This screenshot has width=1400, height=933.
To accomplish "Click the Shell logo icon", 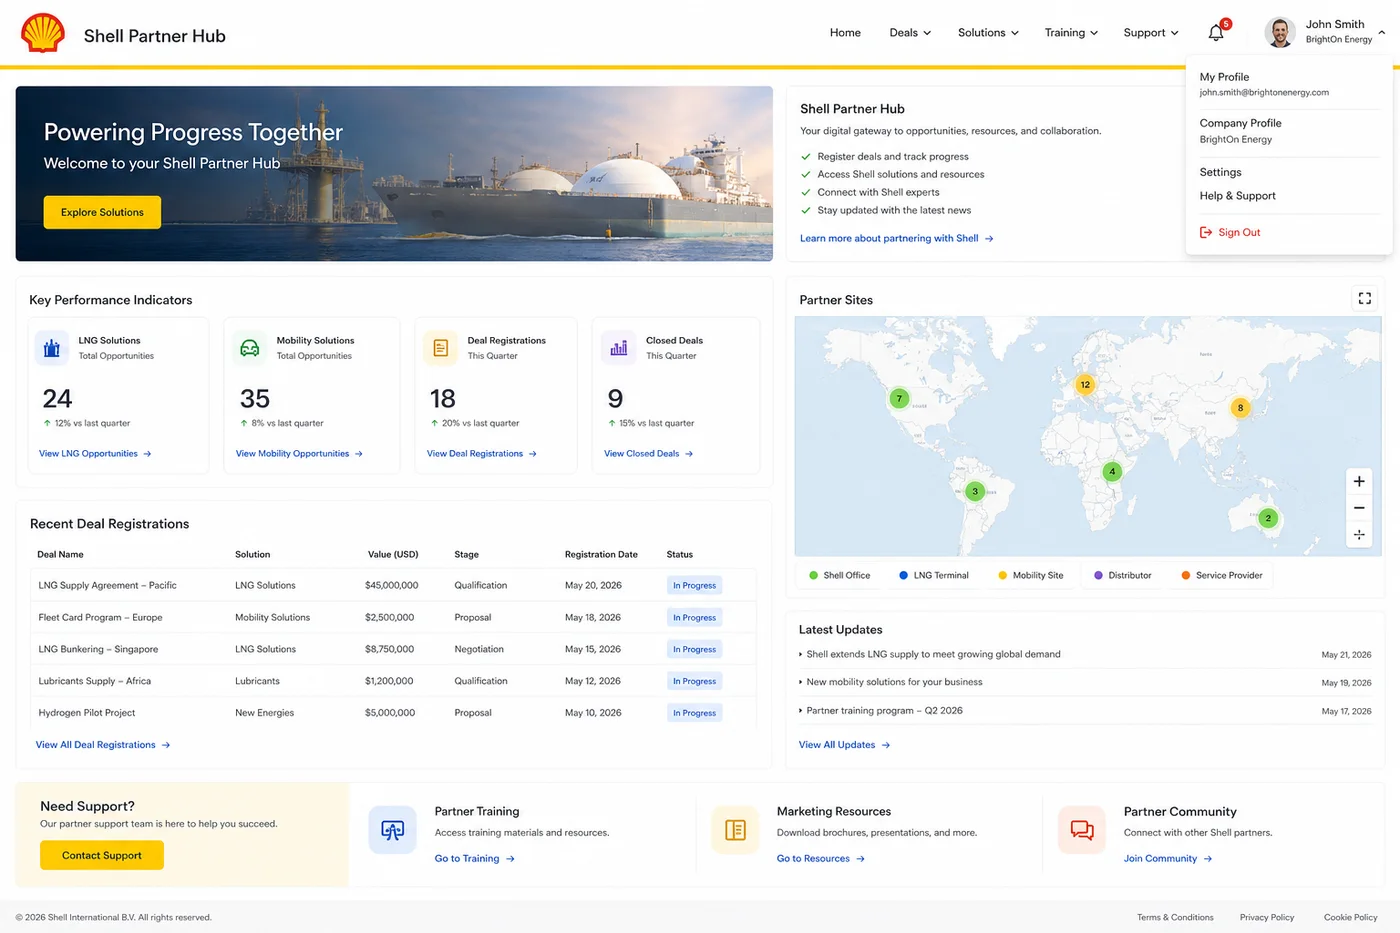I will point(43,33).
